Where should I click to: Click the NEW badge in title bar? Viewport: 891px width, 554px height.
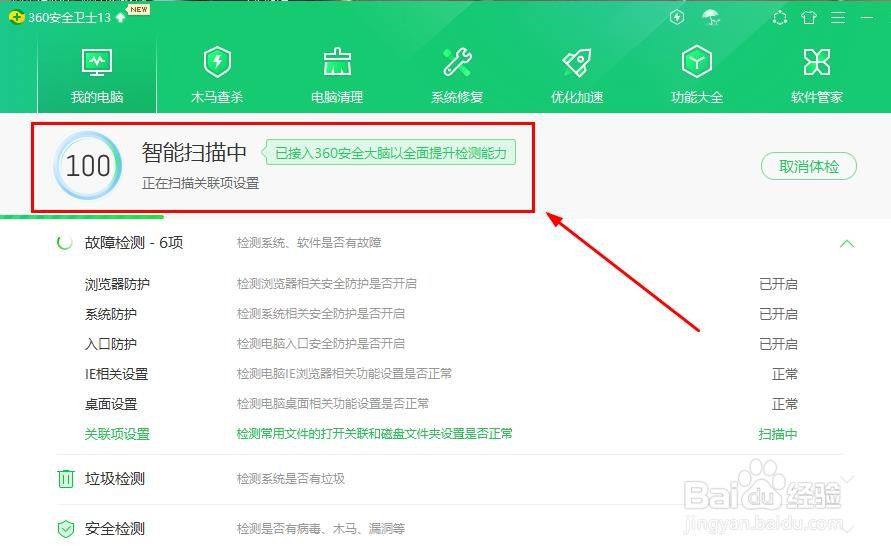pyautogui.click(x=139, y=9)
